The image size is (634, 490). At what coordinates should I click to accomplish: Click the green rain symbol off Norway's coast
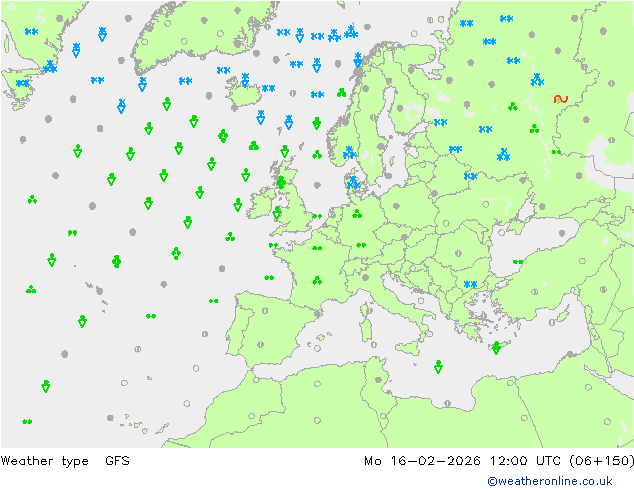click(341, 93)
